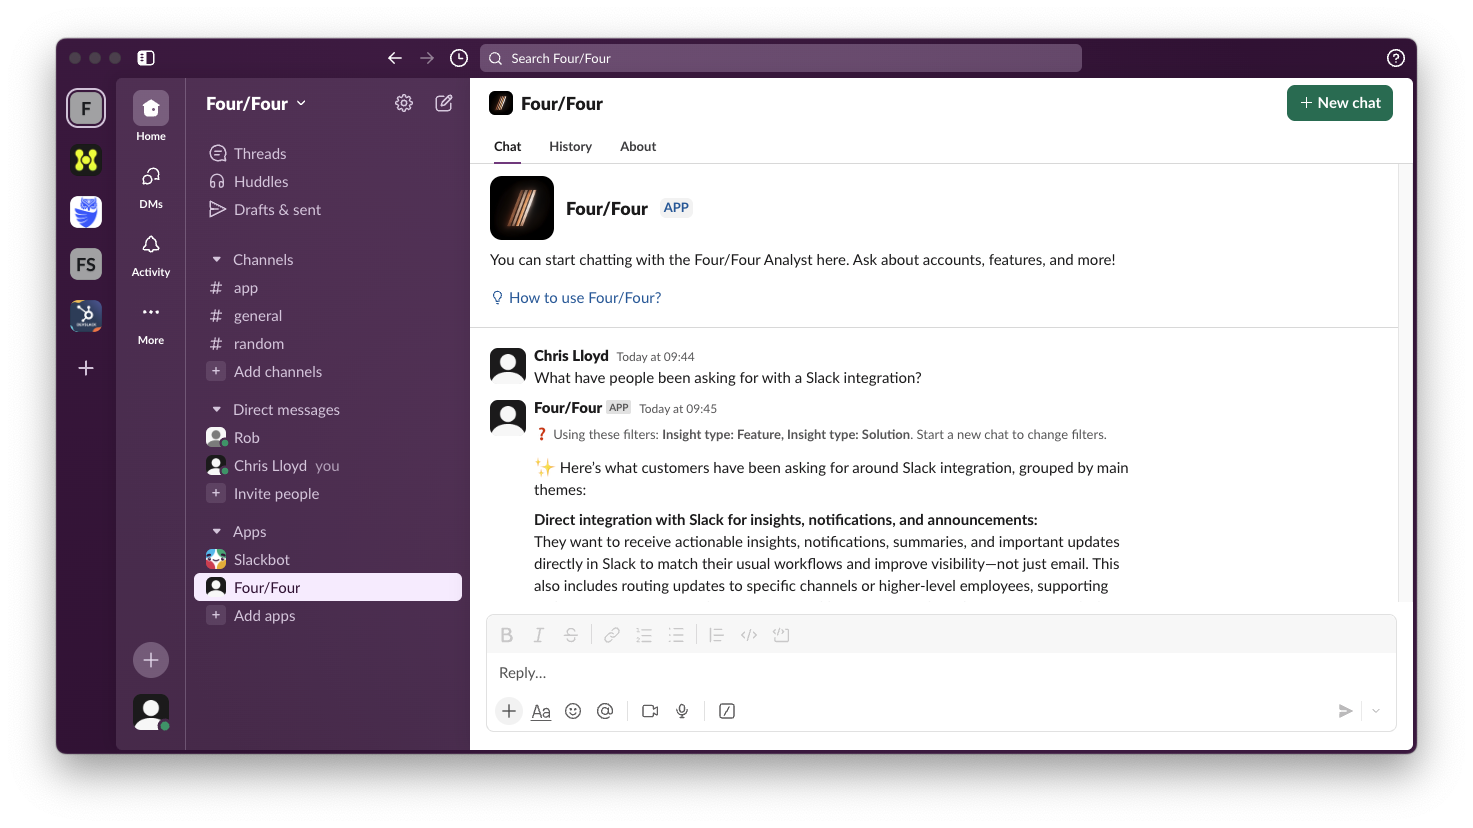Open slash command shortcuts
The width and height of the screenshot is (1473, 828).
[x=727, y=711]
